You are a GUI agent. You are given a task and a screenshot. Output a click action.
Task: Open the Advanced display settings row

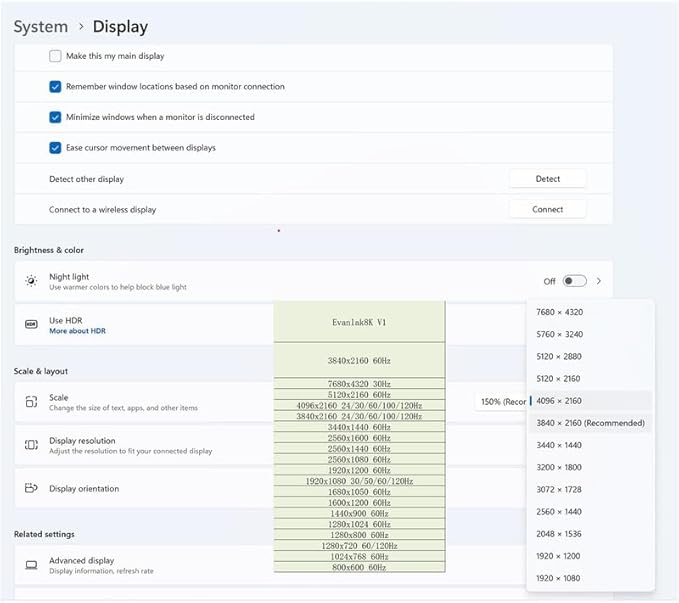pos(150,565)
